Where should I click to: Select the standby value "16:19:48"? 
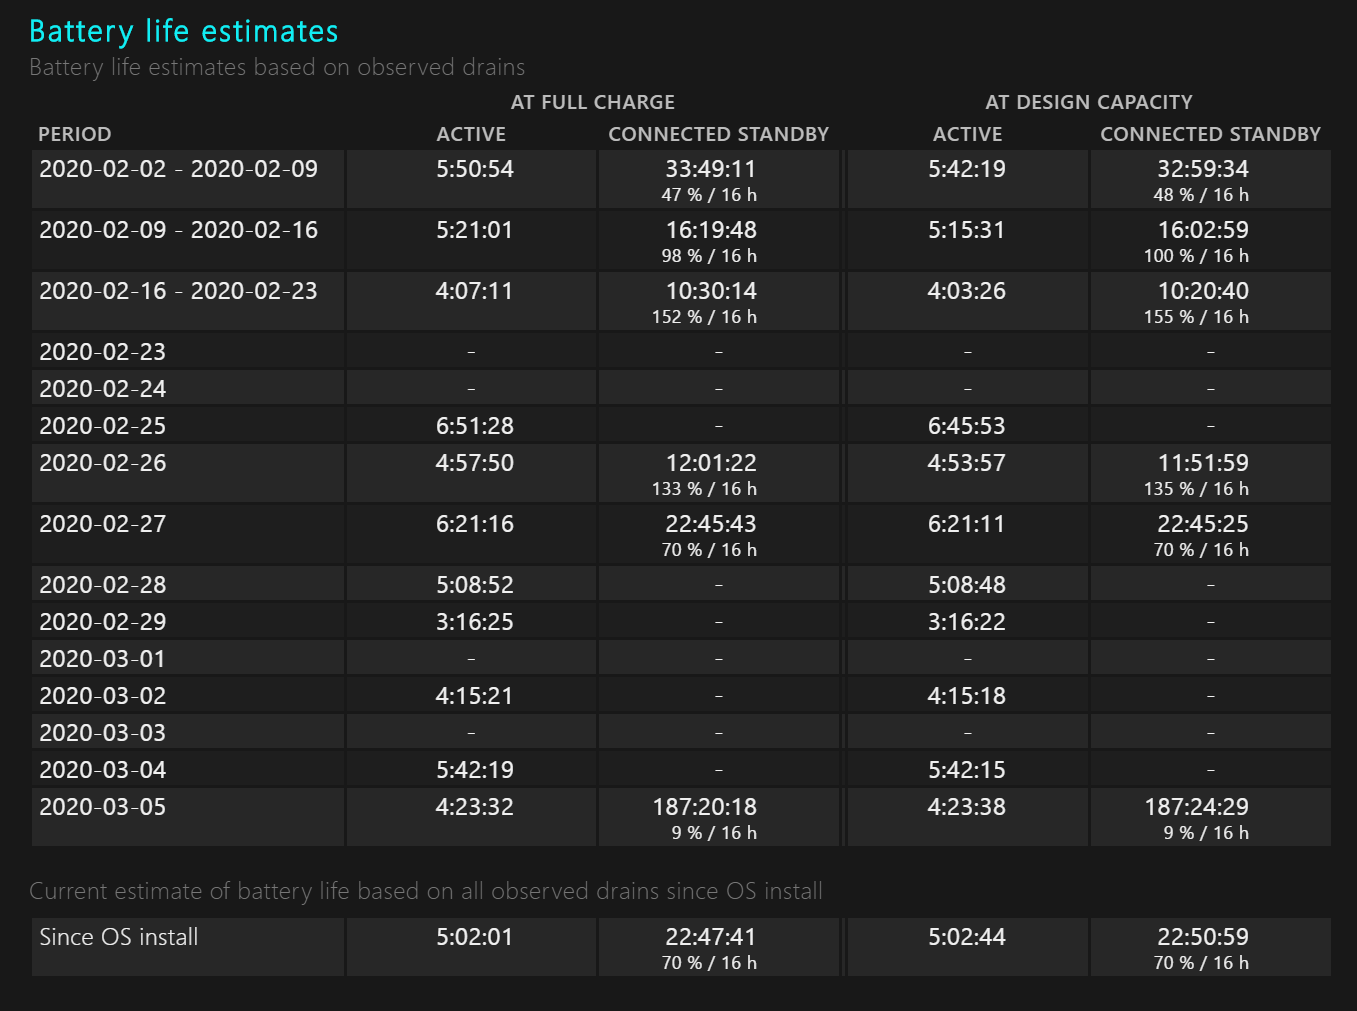[711, 230]
